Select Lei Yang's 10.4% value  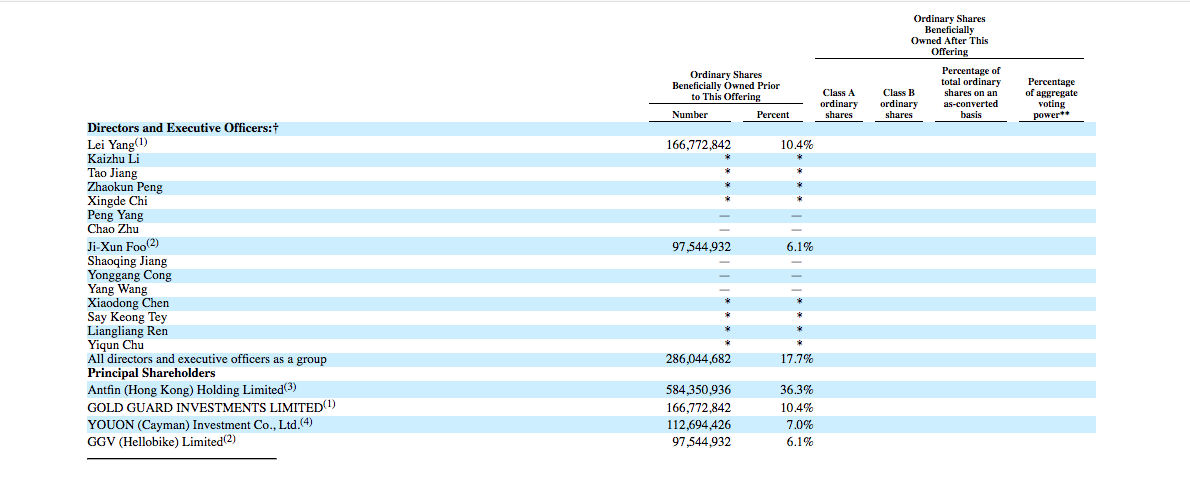[x=797, y=144]
